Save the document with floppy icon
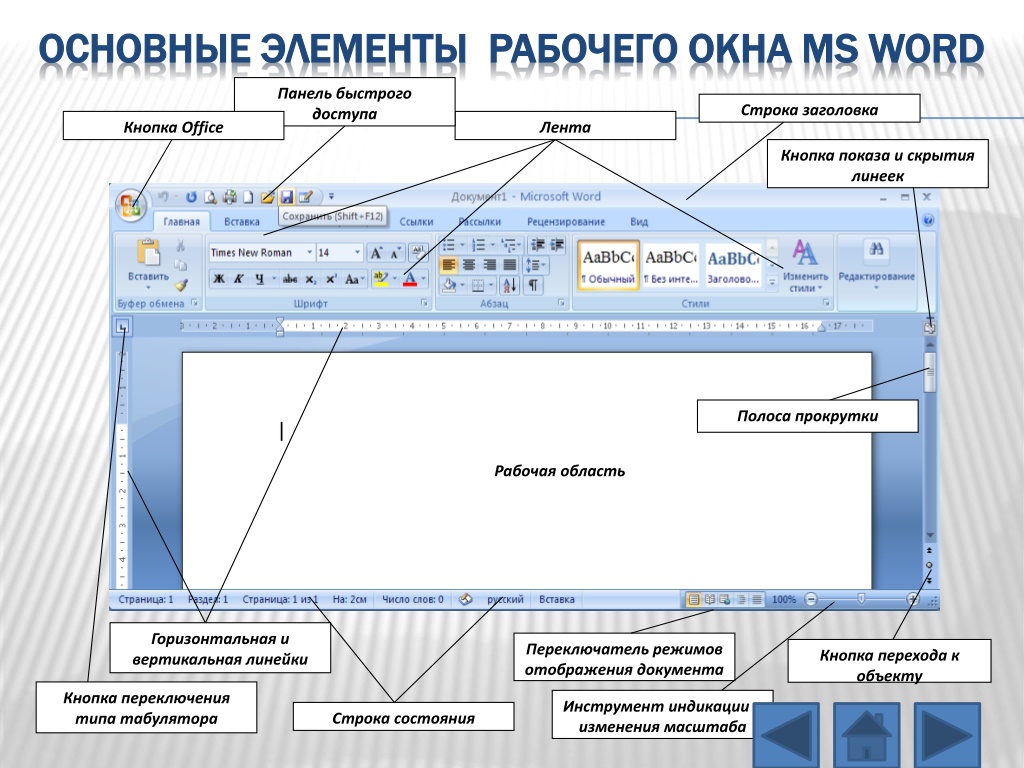The width and height of the screenshot is (1024, 768). (287, 197)
